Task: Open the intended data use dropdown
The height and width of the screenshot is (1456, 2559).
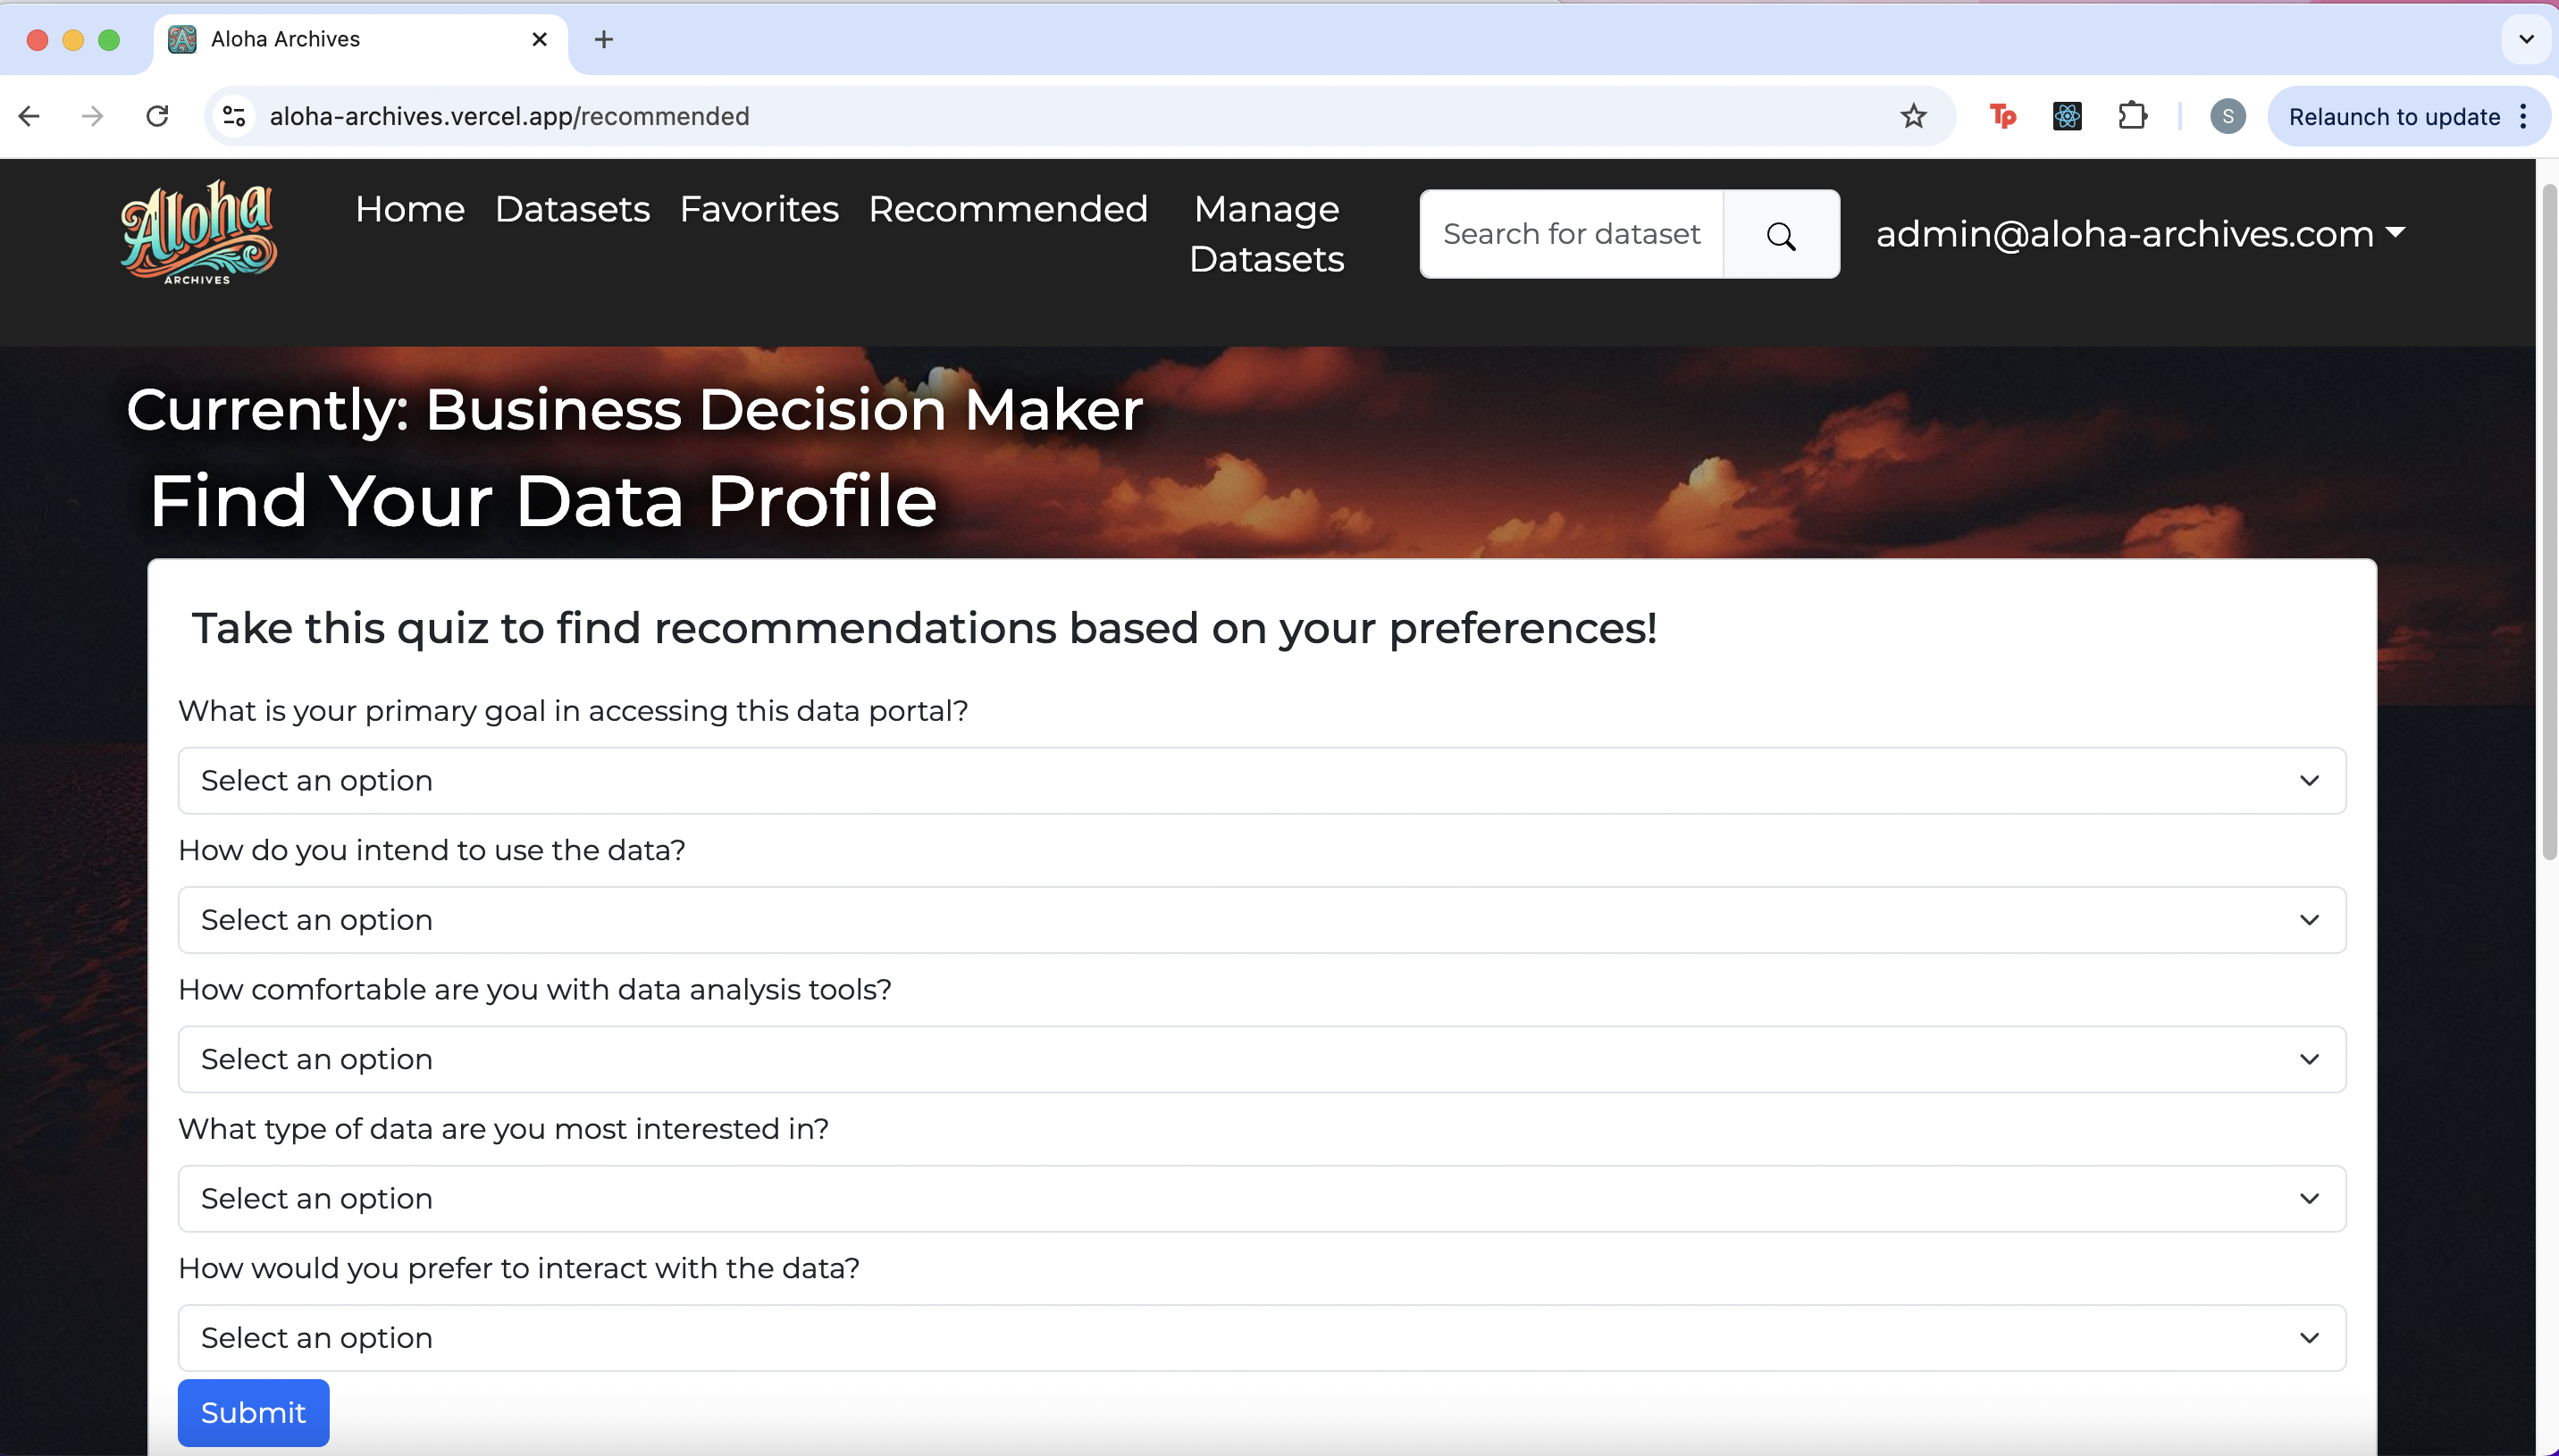Action: pyautogui.click(x=1261, y=919)
